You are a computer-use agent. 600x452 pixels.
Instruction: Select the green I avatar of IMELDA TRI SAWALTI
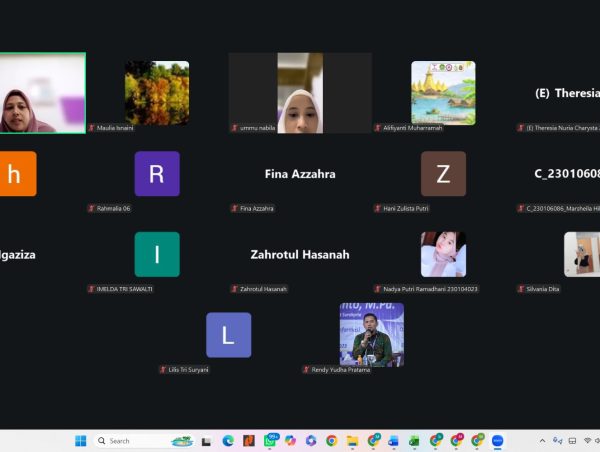coord(157,254)
